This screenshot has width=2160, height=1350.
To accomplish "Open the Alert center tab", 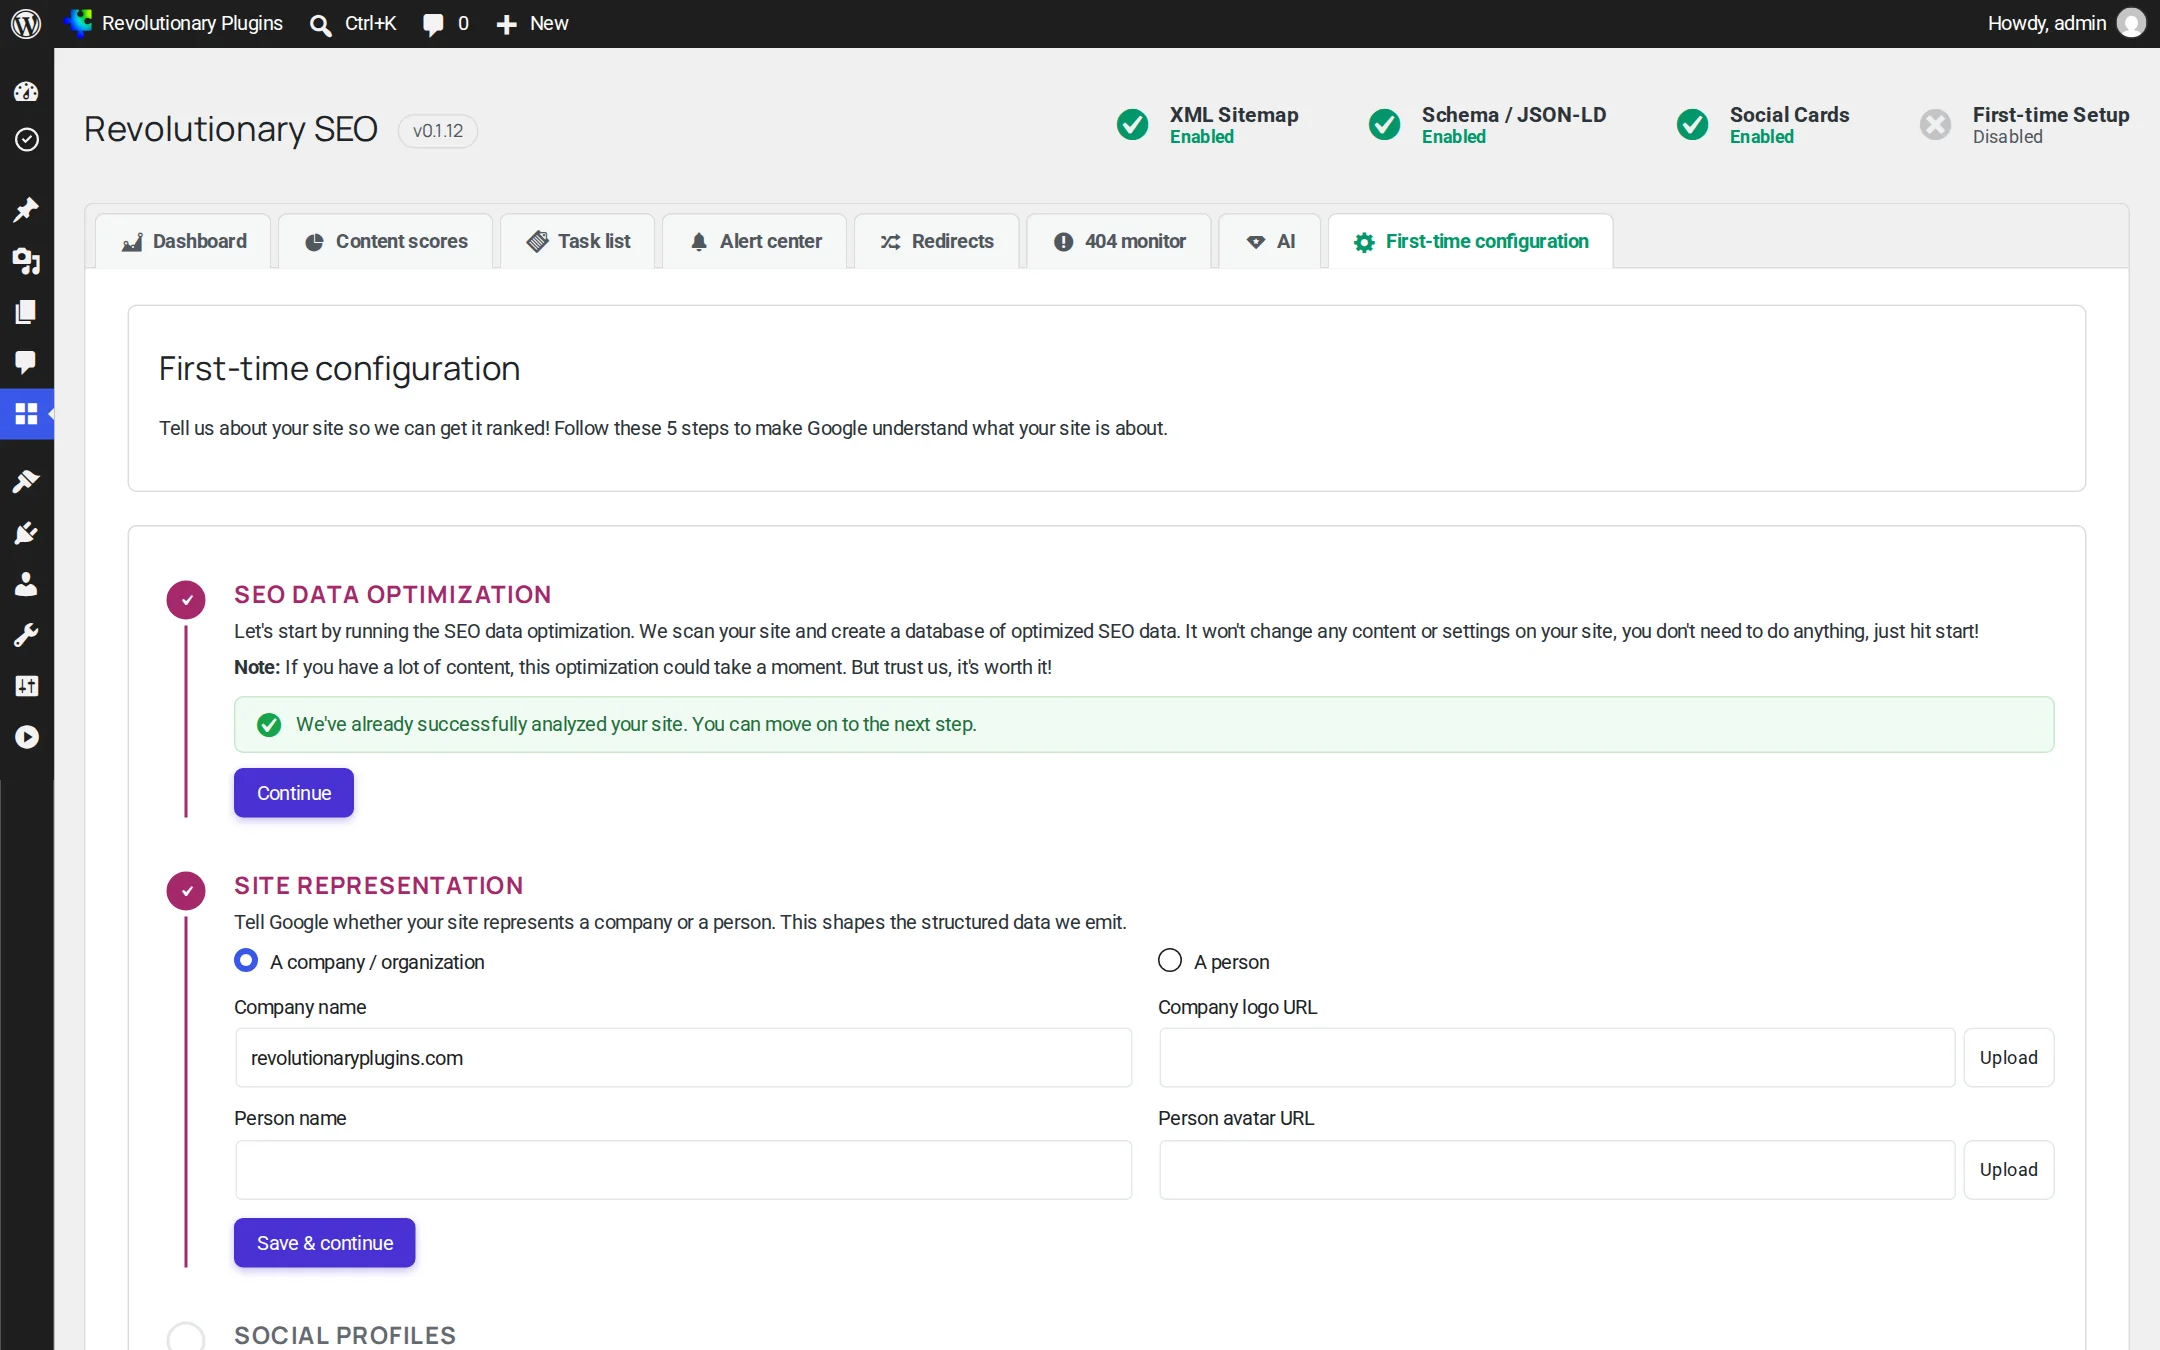I will click(x=755, y=241).
